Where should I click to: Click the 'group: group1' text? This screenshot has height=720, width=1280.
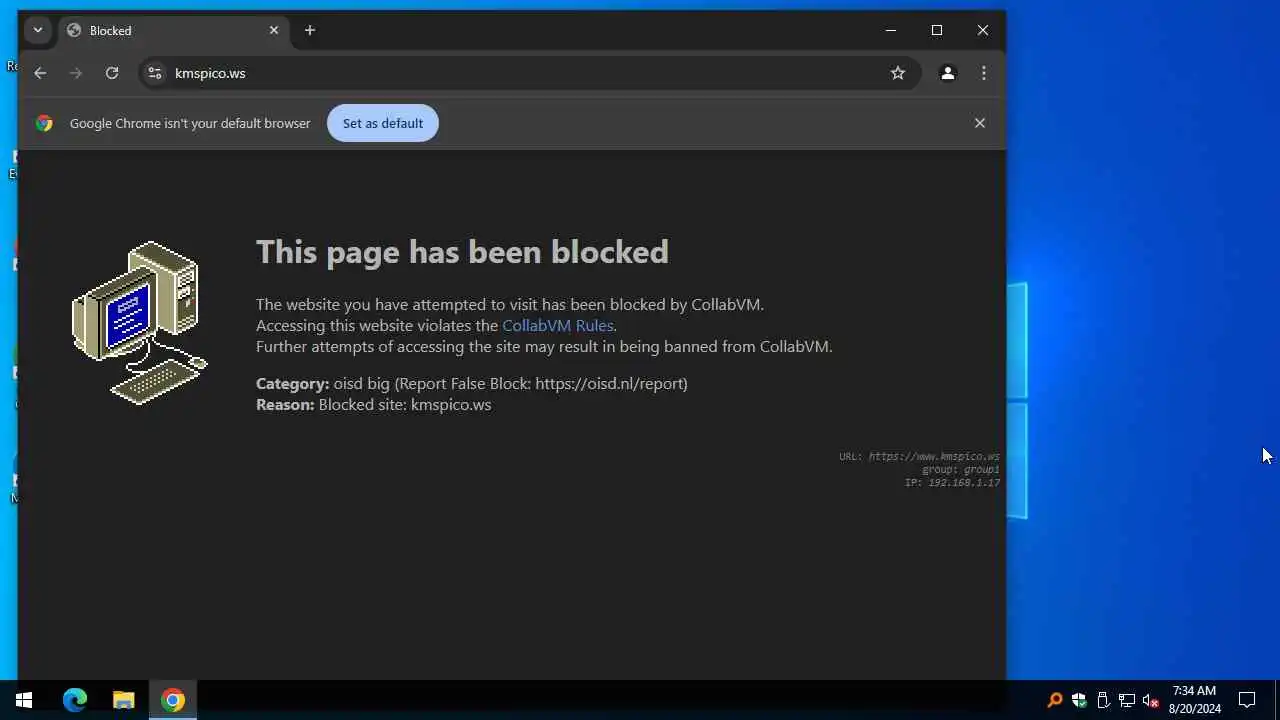click(960, 470)
